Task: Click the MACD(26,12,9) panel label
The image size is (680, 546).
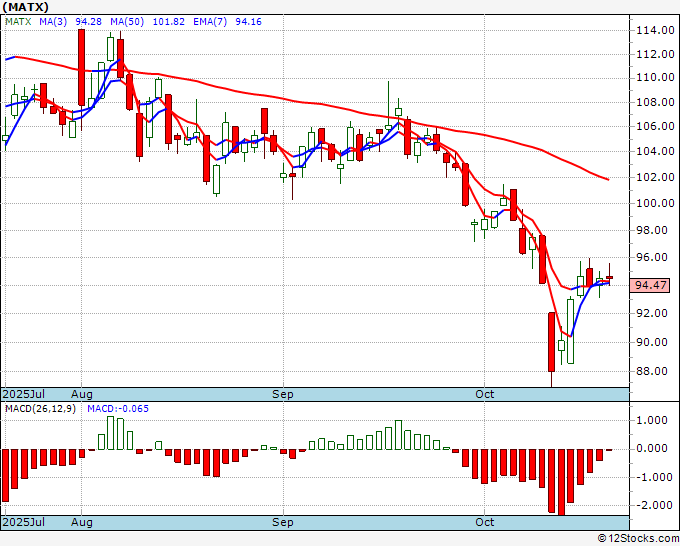Action: [x=40, y=409]
